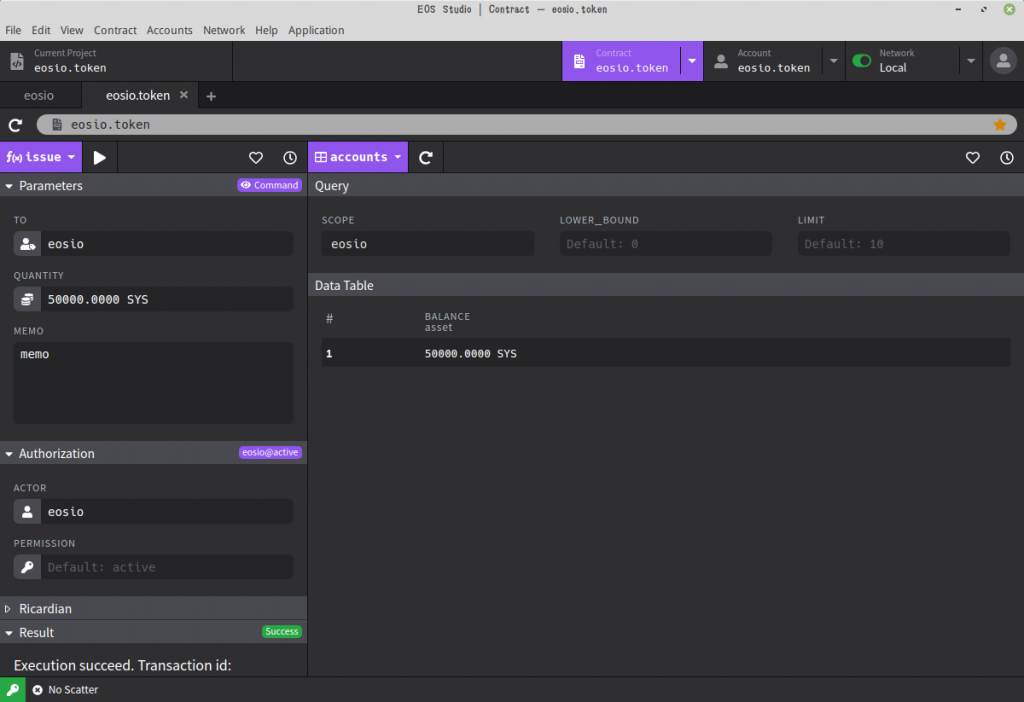This screenshot has height=702, width=1024.
Task: Click the person icon in the ACTOR field
Action: [27, 511]
